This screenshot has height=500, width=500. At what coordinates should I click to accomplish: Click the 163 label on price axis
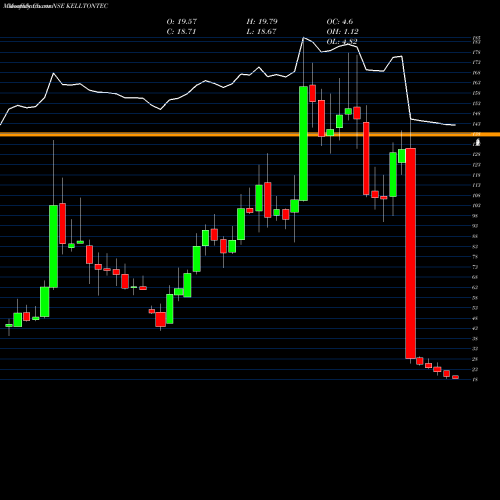tap(476, 83)
